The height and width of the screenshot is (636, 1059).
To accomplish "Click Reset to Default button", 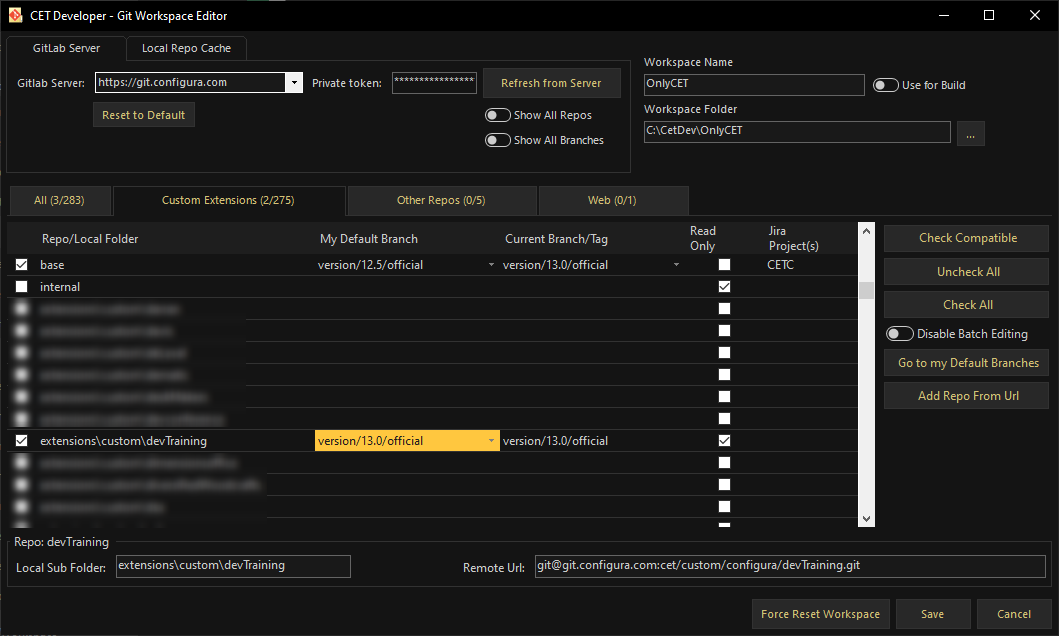I will [143, 115].
